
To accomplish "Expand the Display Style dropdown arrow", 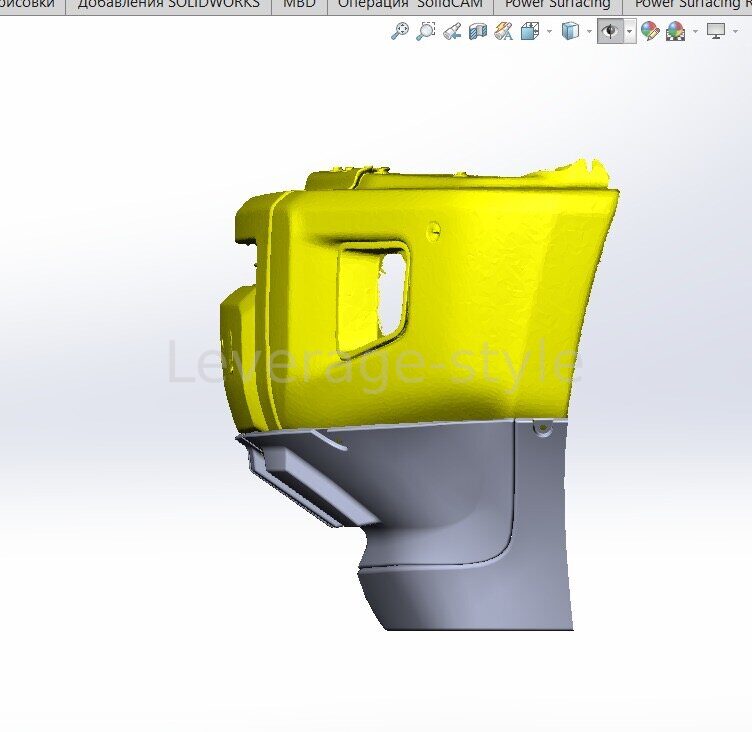I will pos(589,32).
